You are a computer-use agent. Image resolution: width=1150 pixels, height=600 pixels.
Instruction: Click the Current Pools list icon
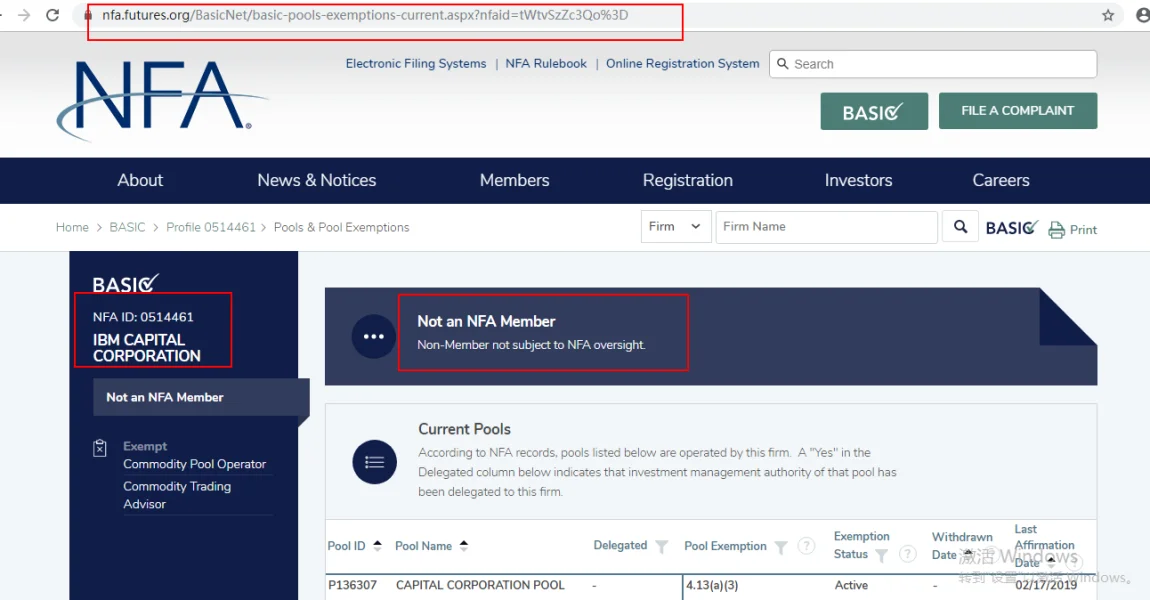tap(374, 462)
